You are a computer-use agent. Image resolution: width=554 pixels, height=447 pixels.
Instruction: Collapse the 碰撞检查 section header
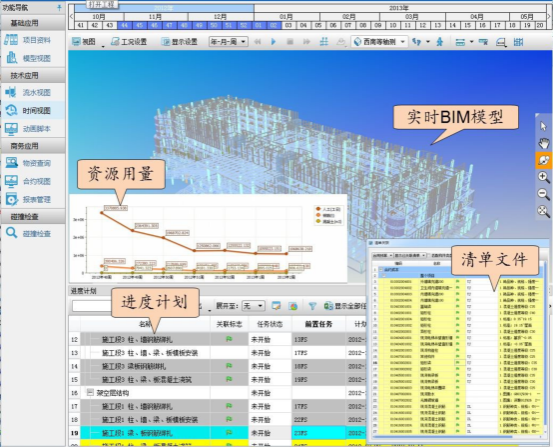click(33, 216)
